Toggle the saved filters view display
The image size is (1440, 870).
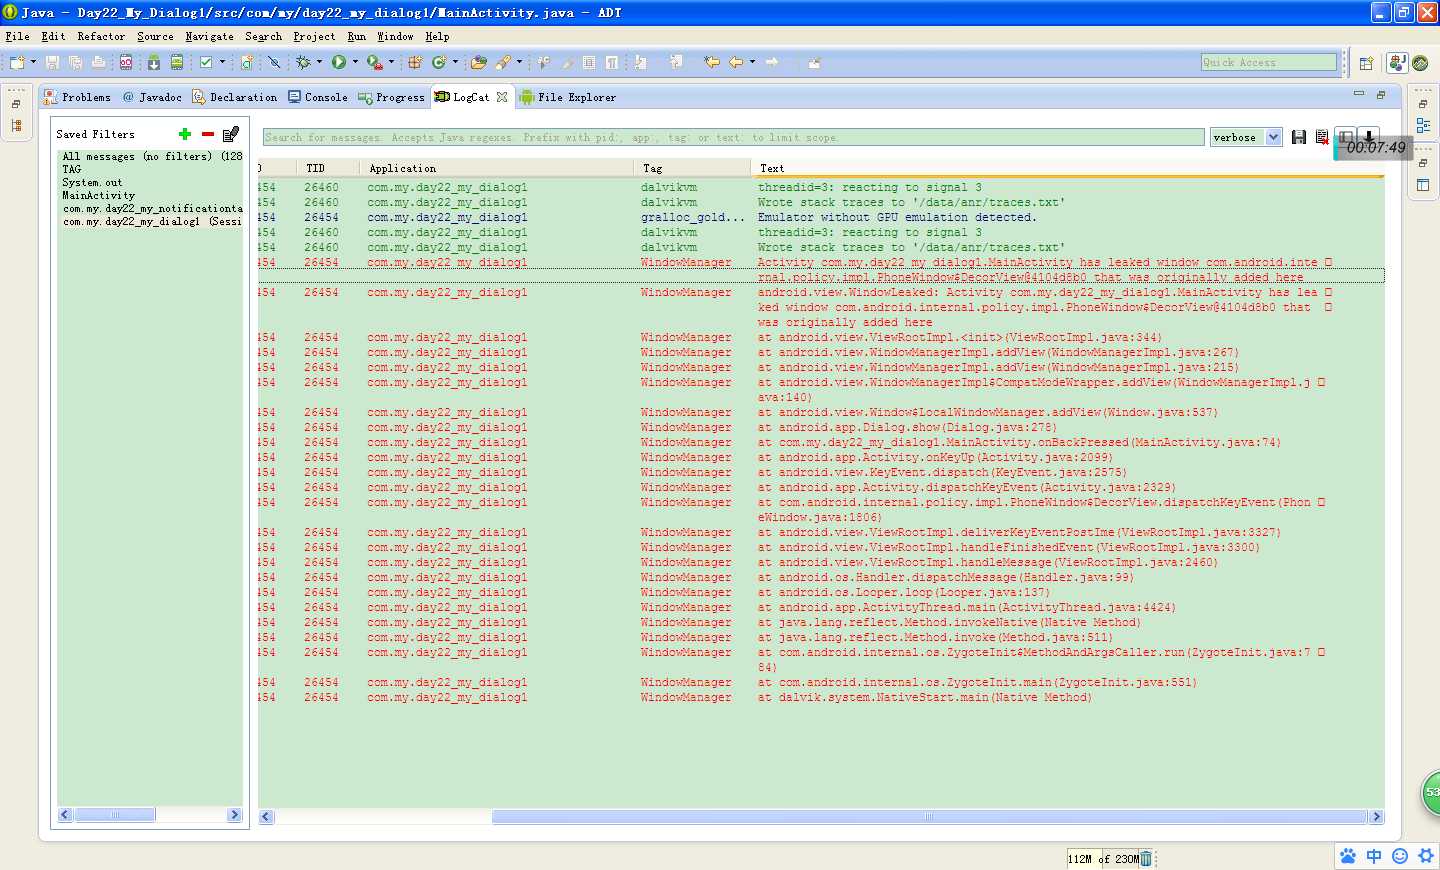pos(1346,137)
